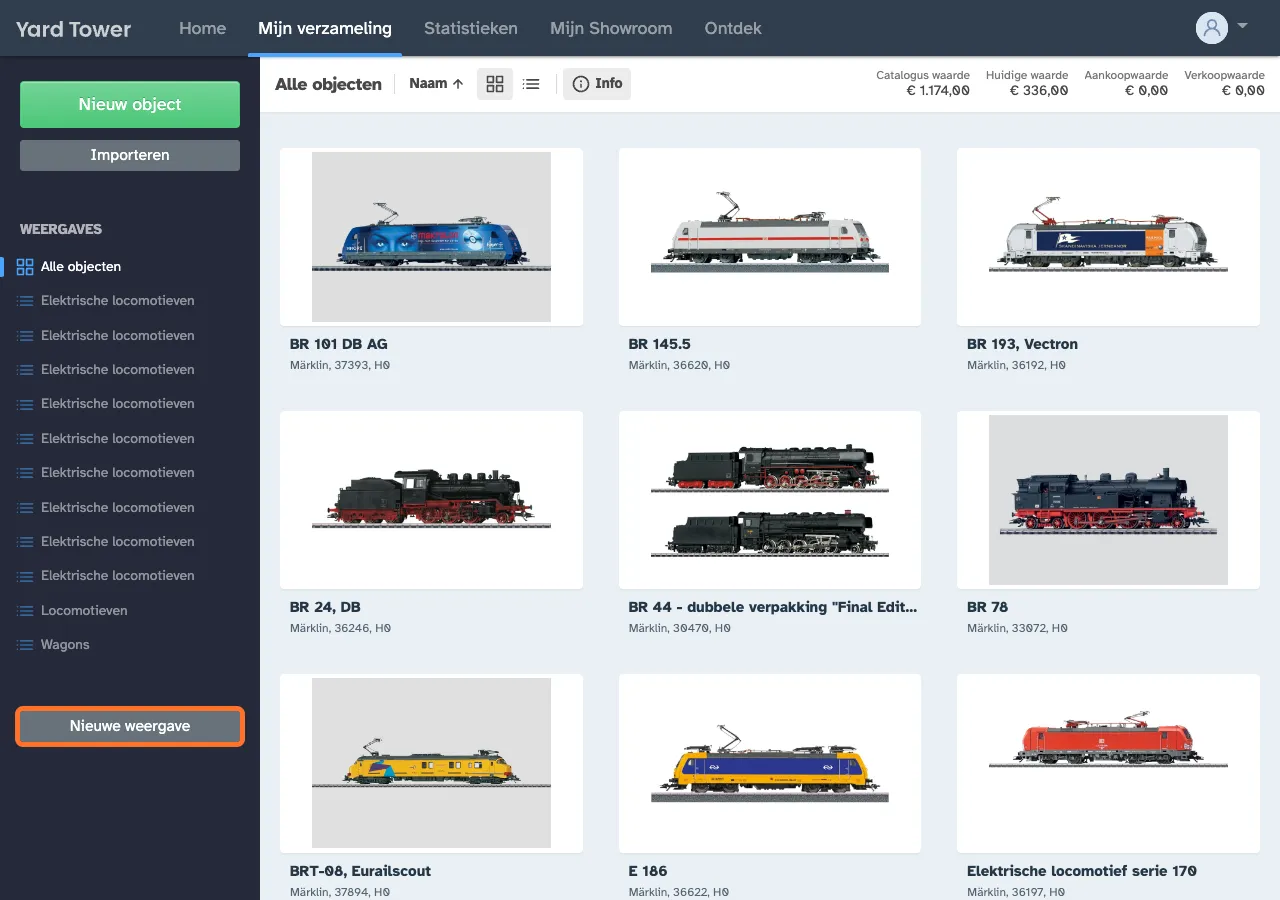Open the E 186 locomotive image
This screenshot has width=1280, height=900.
click(770, 763)
